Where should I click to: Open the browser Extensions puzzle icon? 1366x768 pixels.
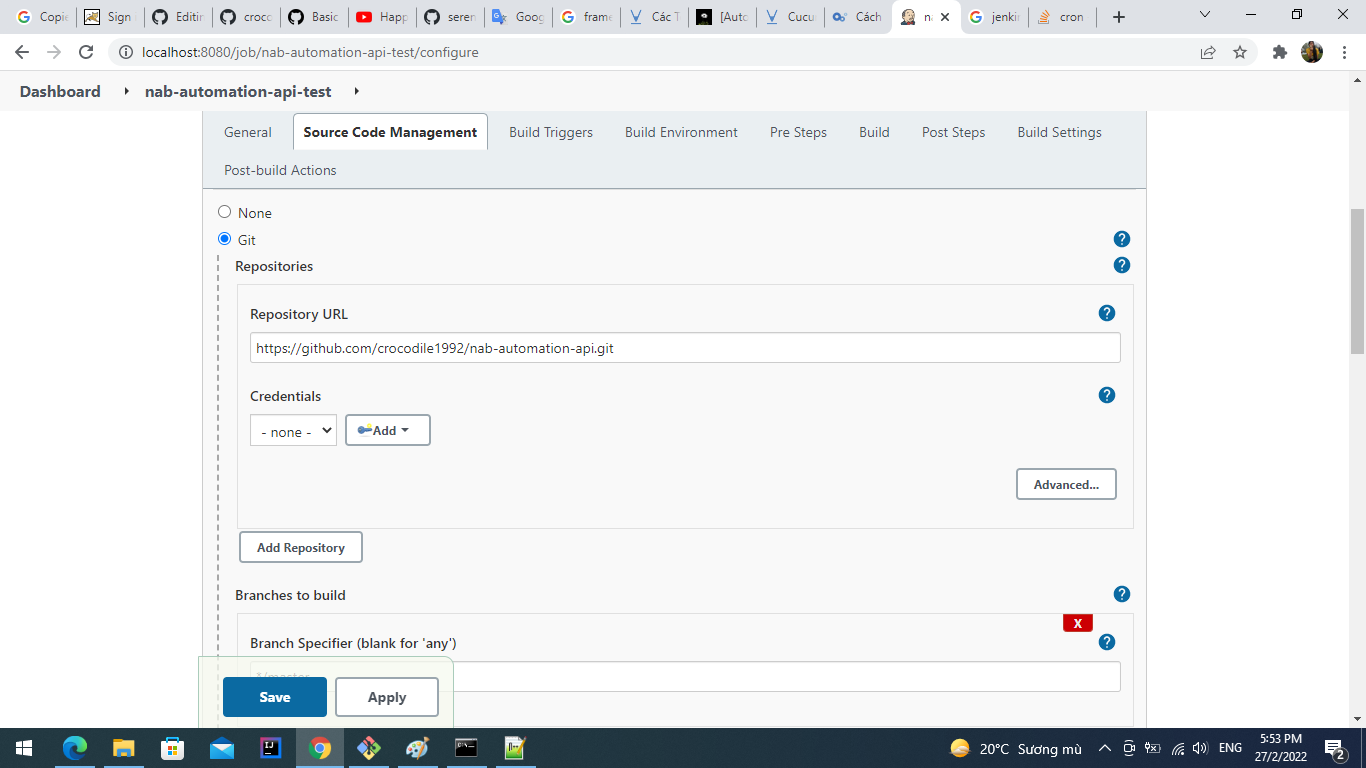point(1280,52)
